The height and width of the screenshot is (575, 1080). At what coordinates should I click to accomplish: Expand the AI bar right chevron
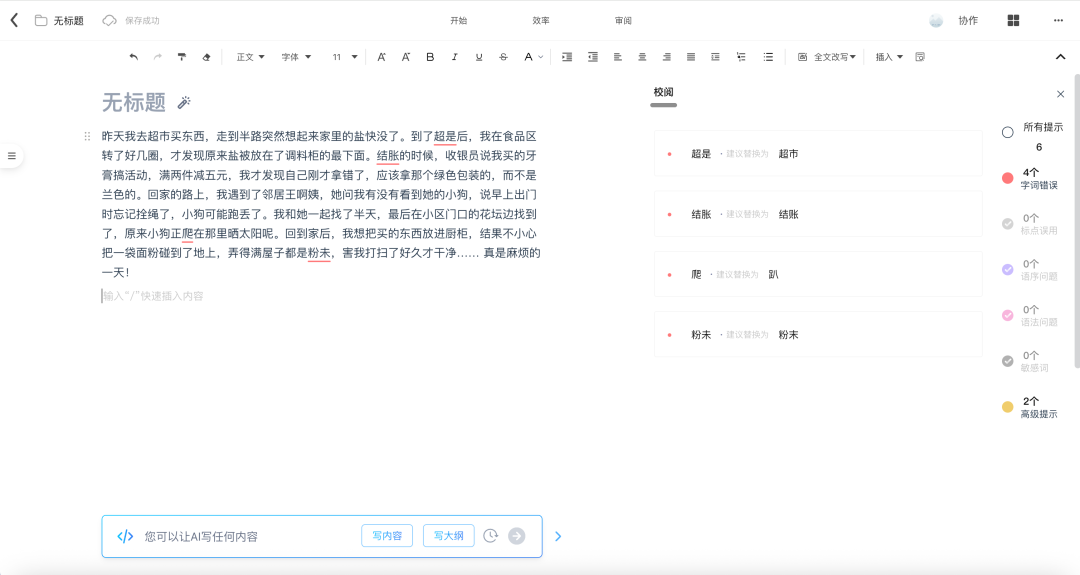[558, 536]
